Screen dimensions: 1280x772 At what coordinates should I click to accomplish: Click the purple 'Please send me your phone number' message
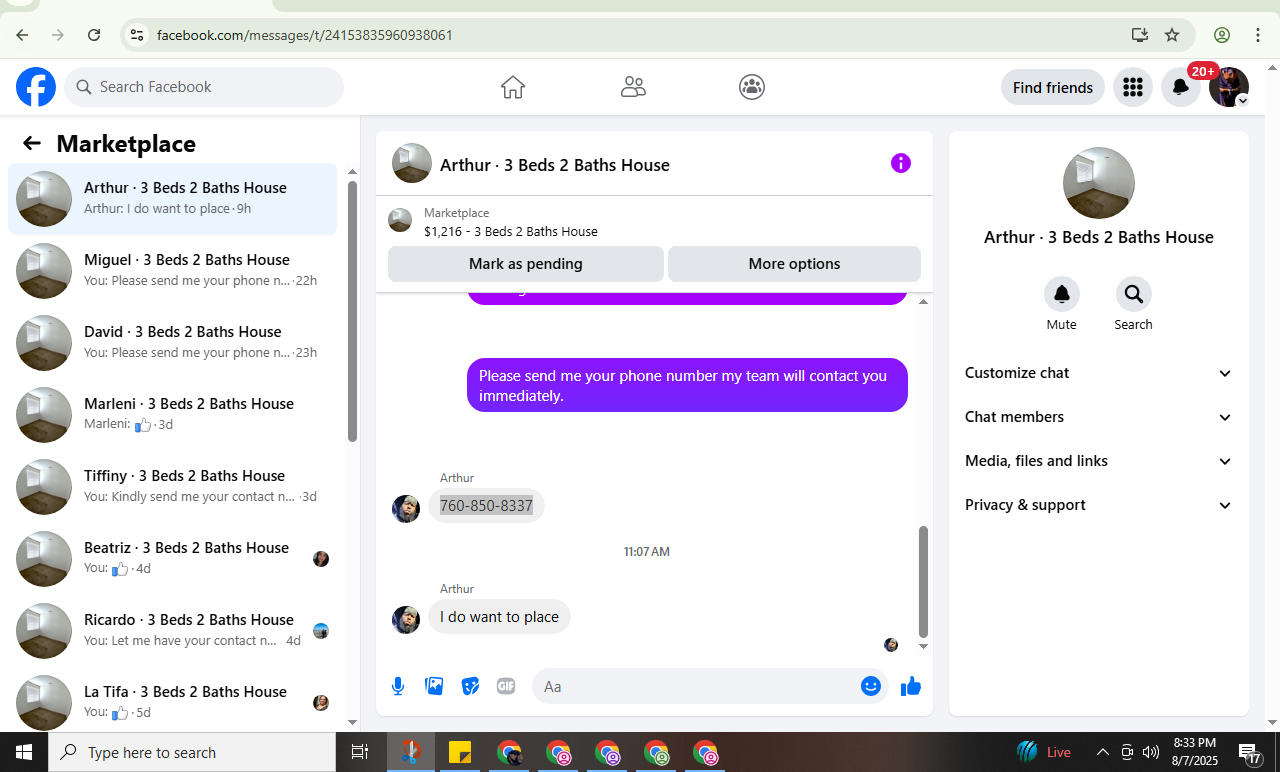click(687, 385)
